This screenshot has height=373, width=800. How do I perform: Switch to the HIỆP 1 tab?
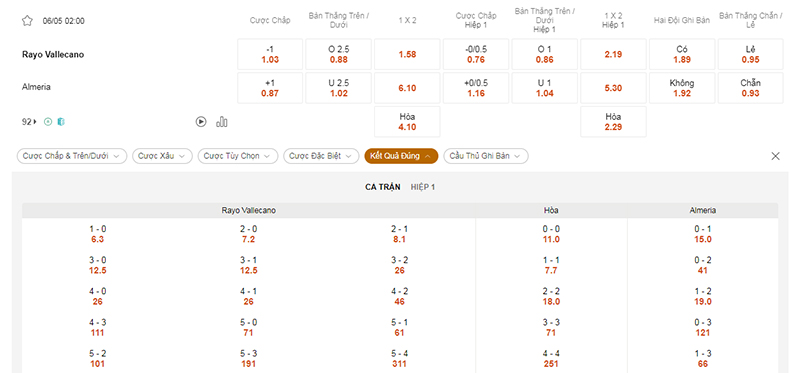point(423,187)
